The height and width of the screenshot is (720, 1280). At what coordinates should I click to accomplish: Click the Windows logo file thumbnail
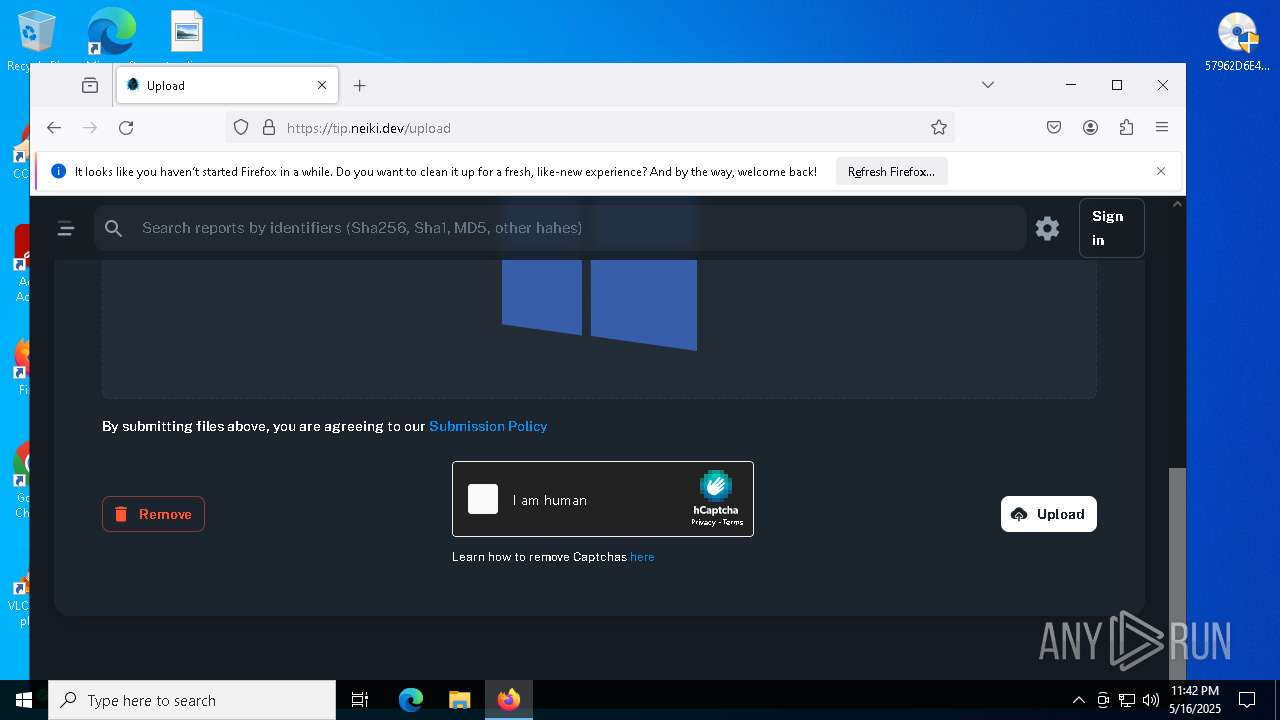tap(599, 305)
